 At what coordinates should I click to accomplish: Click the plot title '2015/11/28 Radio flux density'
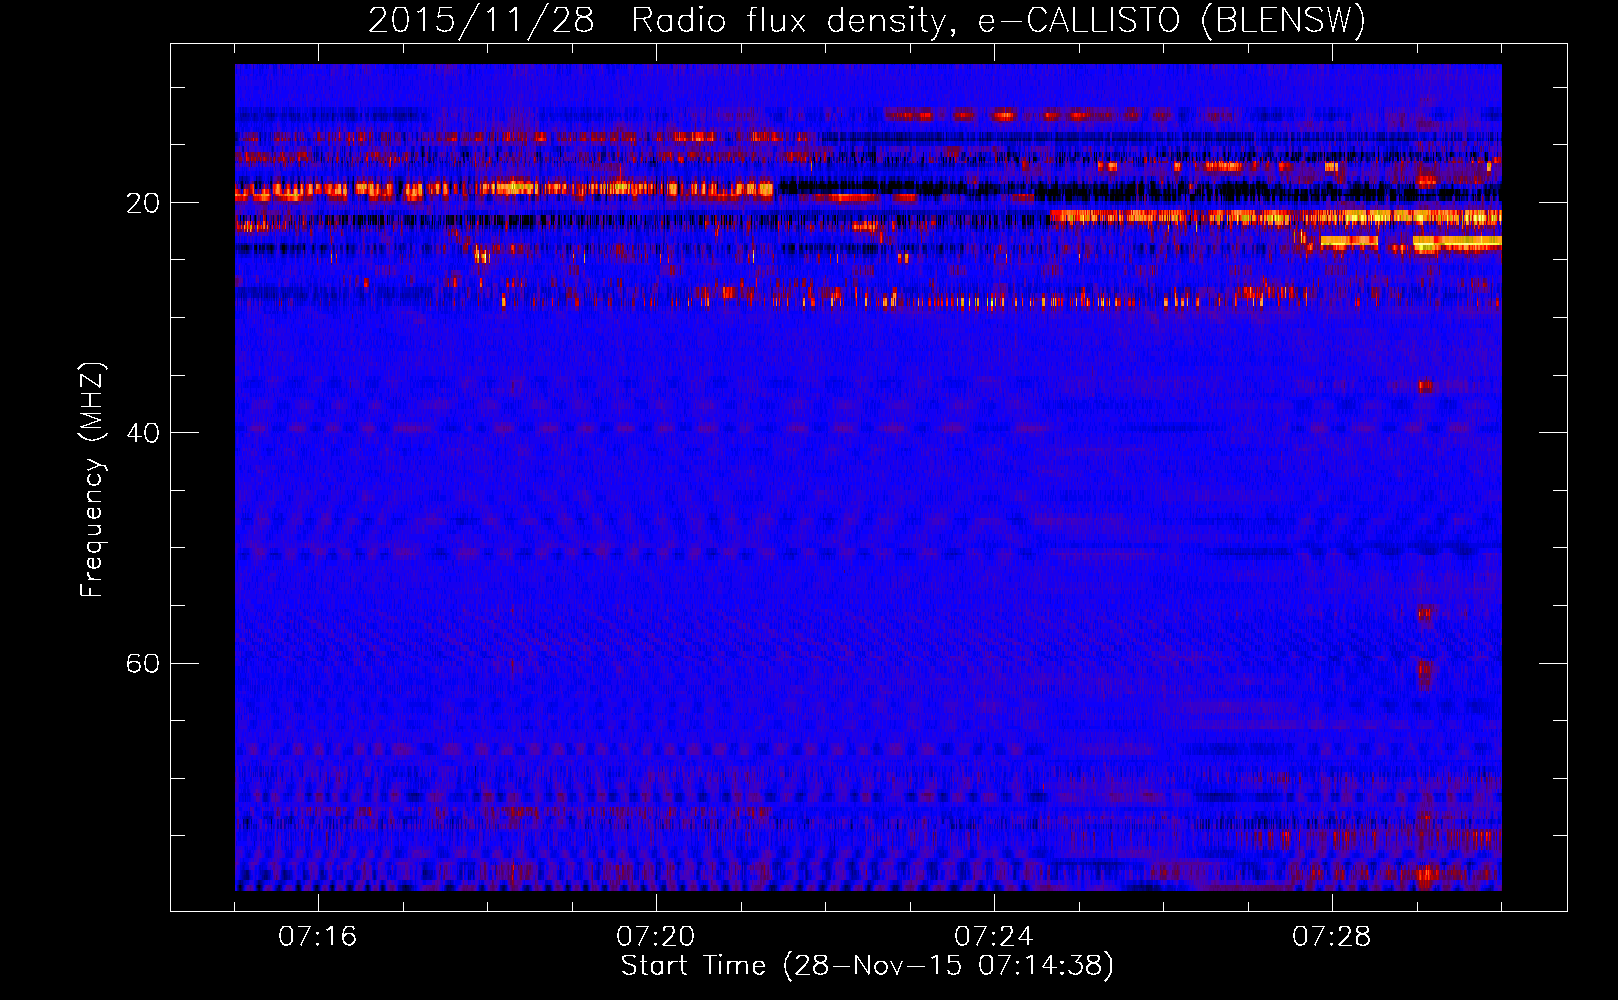[x=867, y=20]
